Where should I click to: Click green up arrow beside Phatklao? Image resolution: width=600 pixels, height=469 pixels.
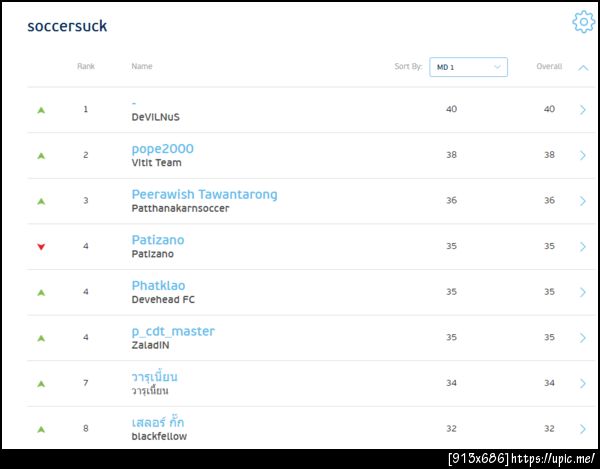(x=41, y=293)
